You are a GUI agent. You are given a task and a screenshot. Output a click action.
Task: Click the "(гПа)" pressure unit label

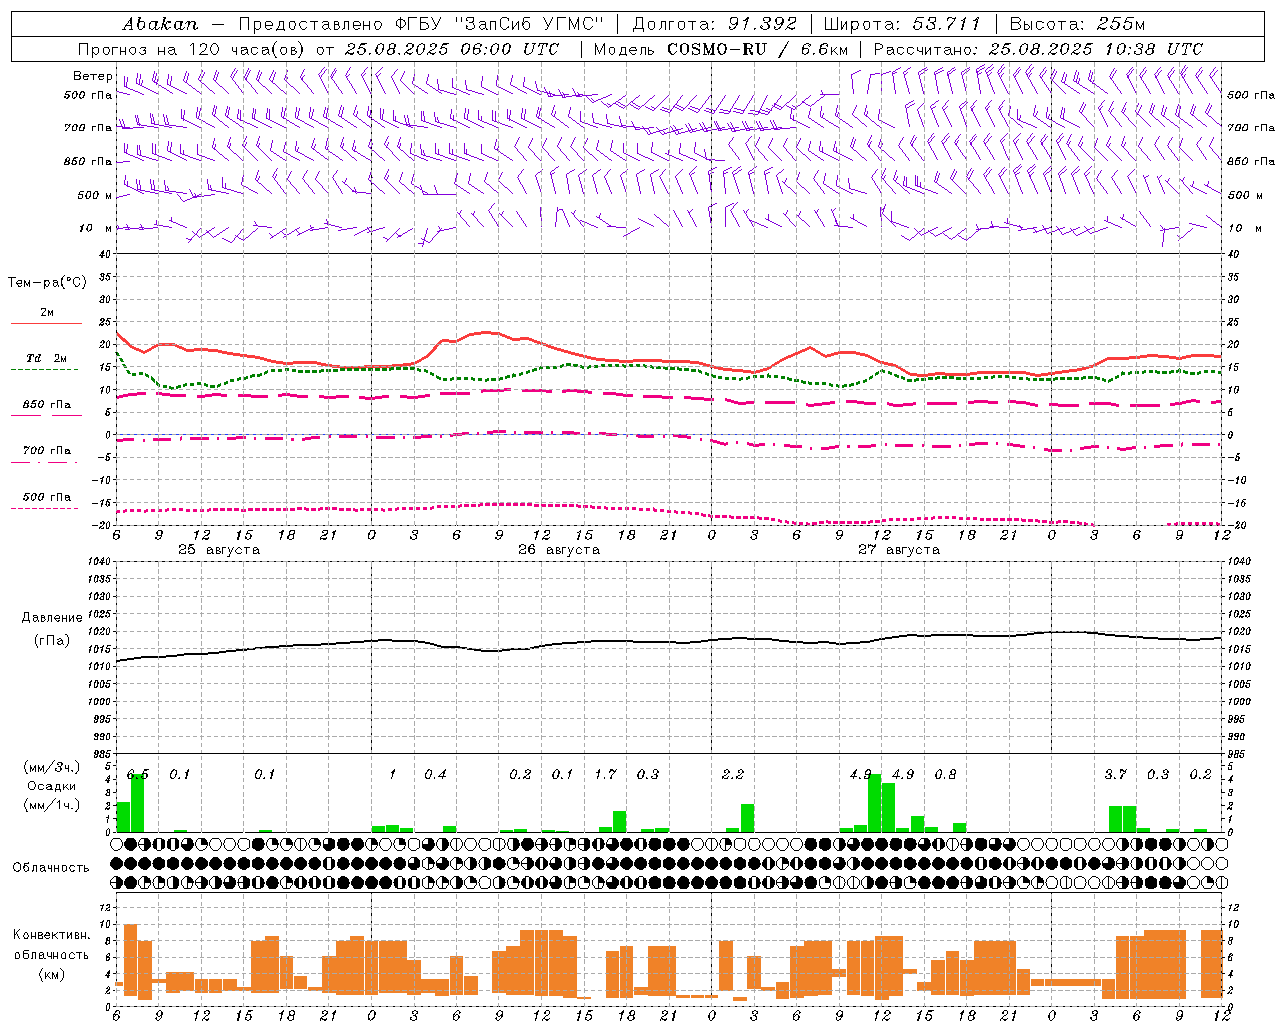tap(52, 641)
